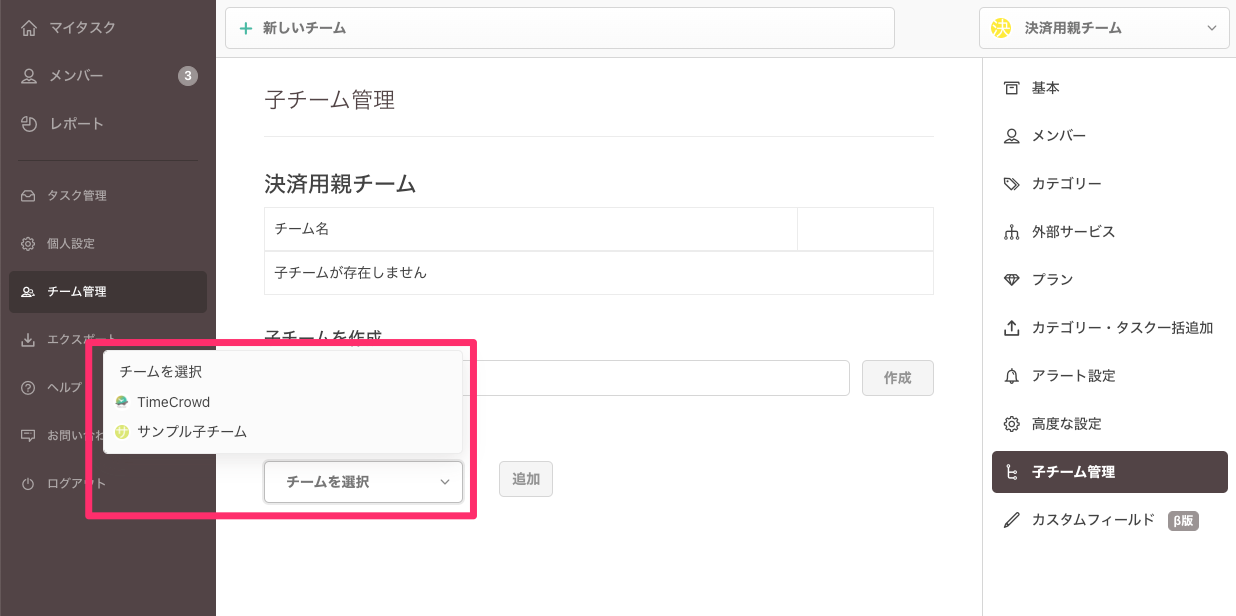Click the gear icon beside 高度な設定
Image resolution: width=1236 pixels, height=616 pixels.
pyautogui.click(x=1011, y=424)
